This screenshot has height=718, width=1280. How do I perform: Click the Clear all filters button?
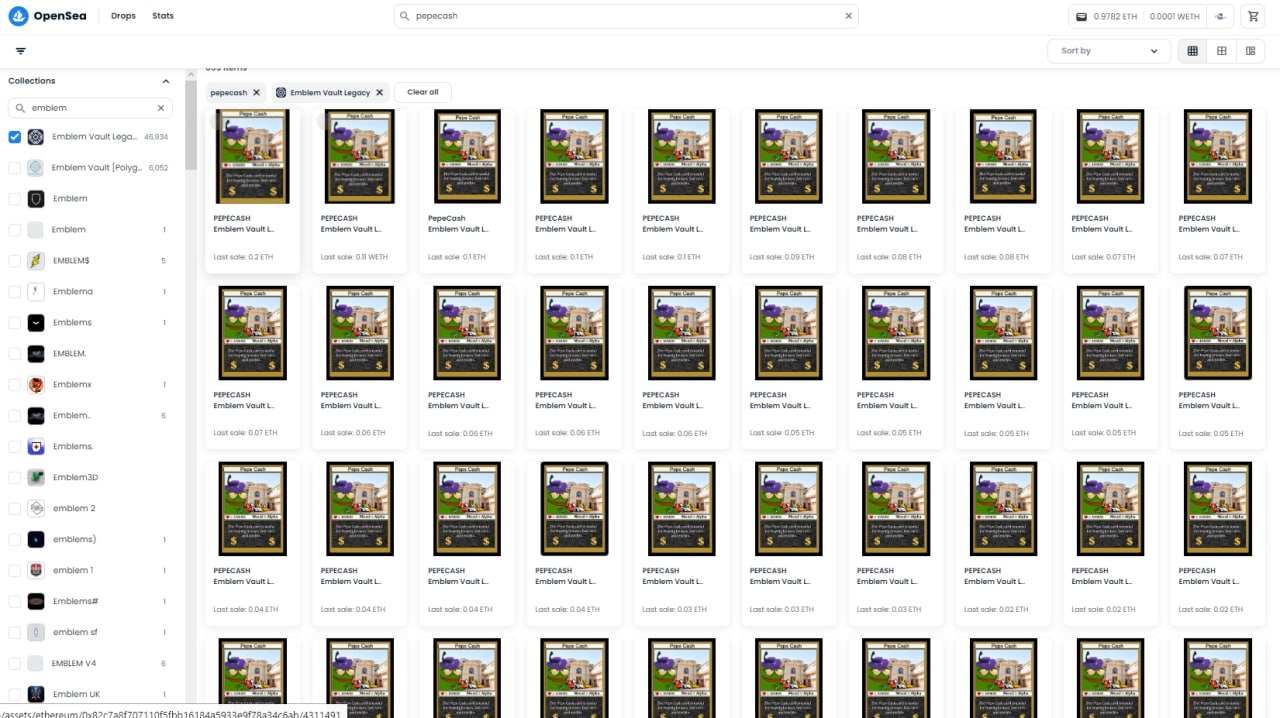point(423,92)
